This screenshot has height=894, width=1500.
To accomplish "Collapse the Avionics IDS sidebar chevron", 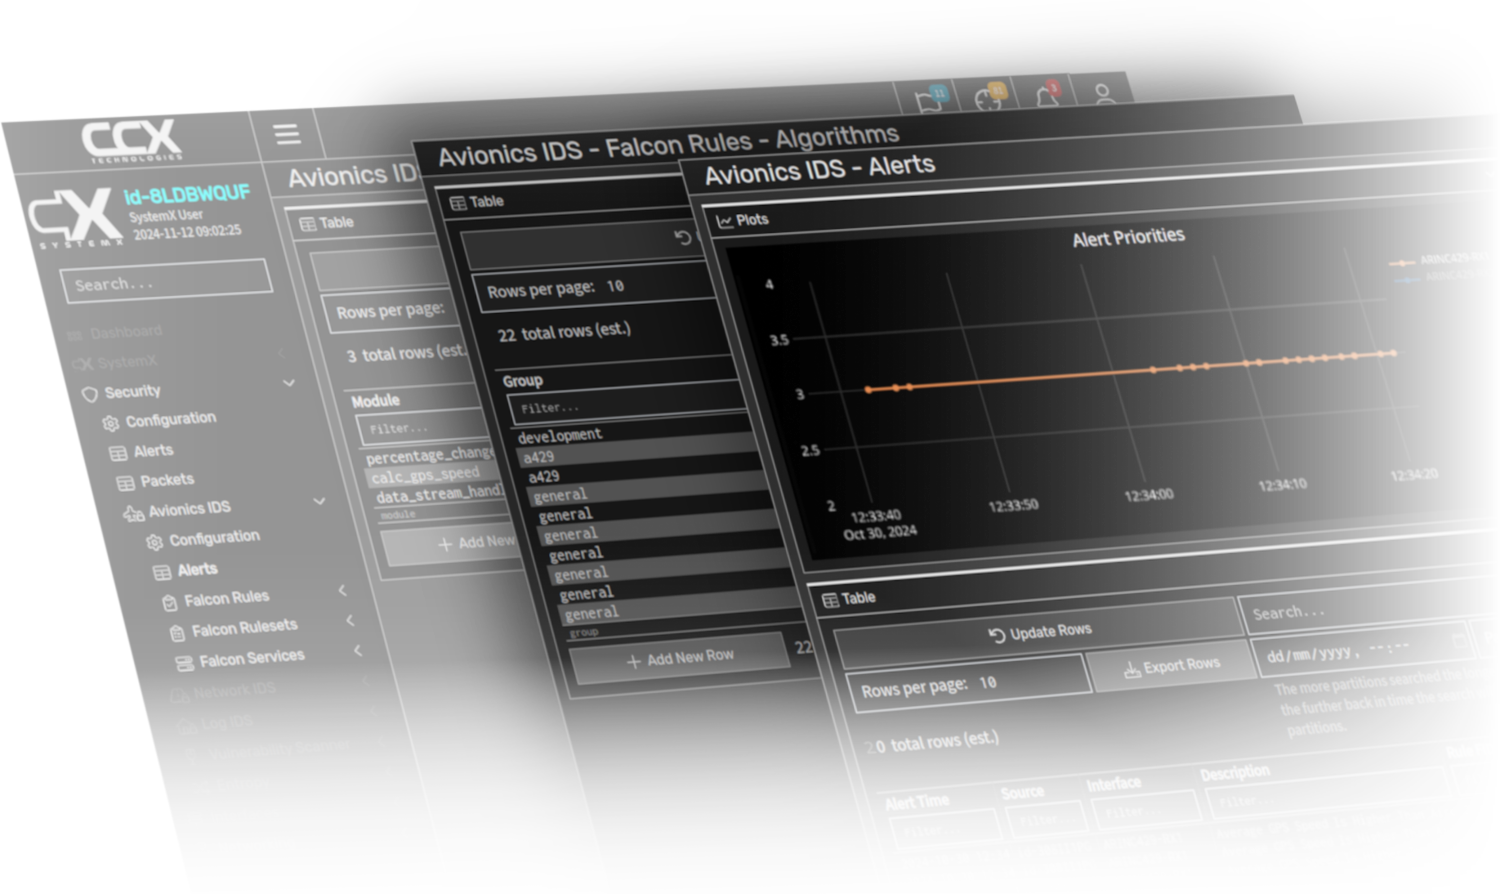I will pos(319,500).
